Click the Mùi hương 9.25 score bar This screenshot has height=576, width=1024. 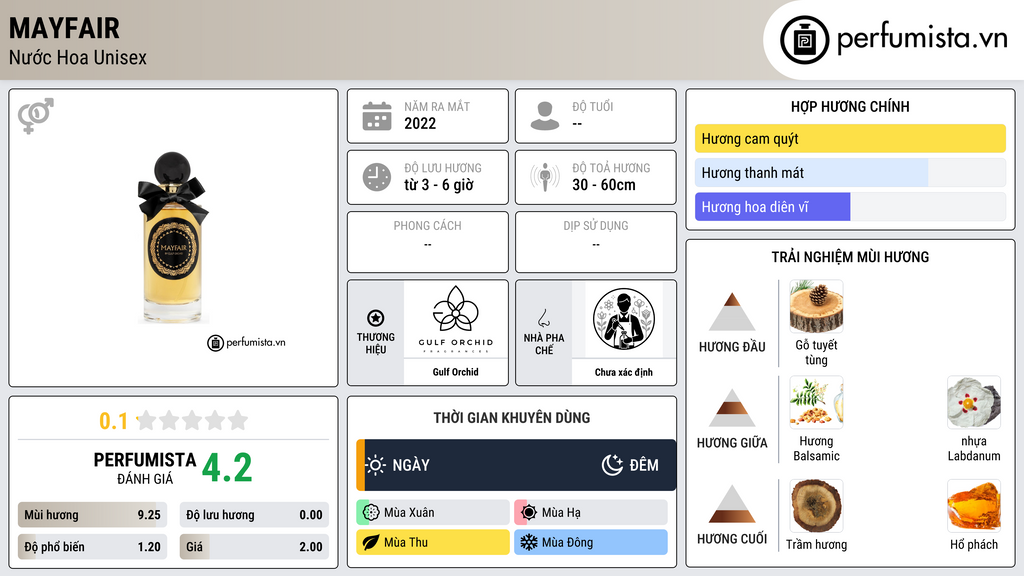(92, 515)
